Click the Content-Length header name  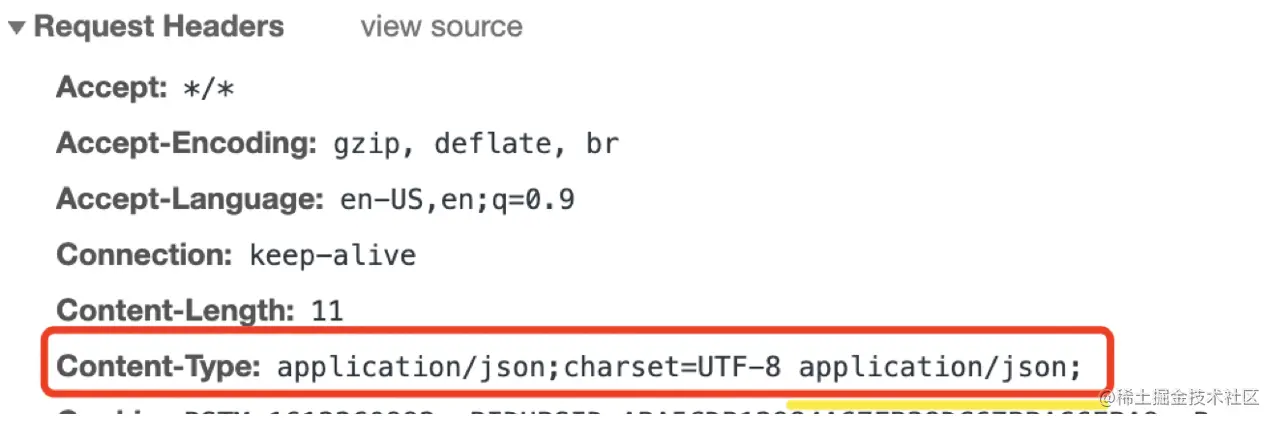point(168,310)
